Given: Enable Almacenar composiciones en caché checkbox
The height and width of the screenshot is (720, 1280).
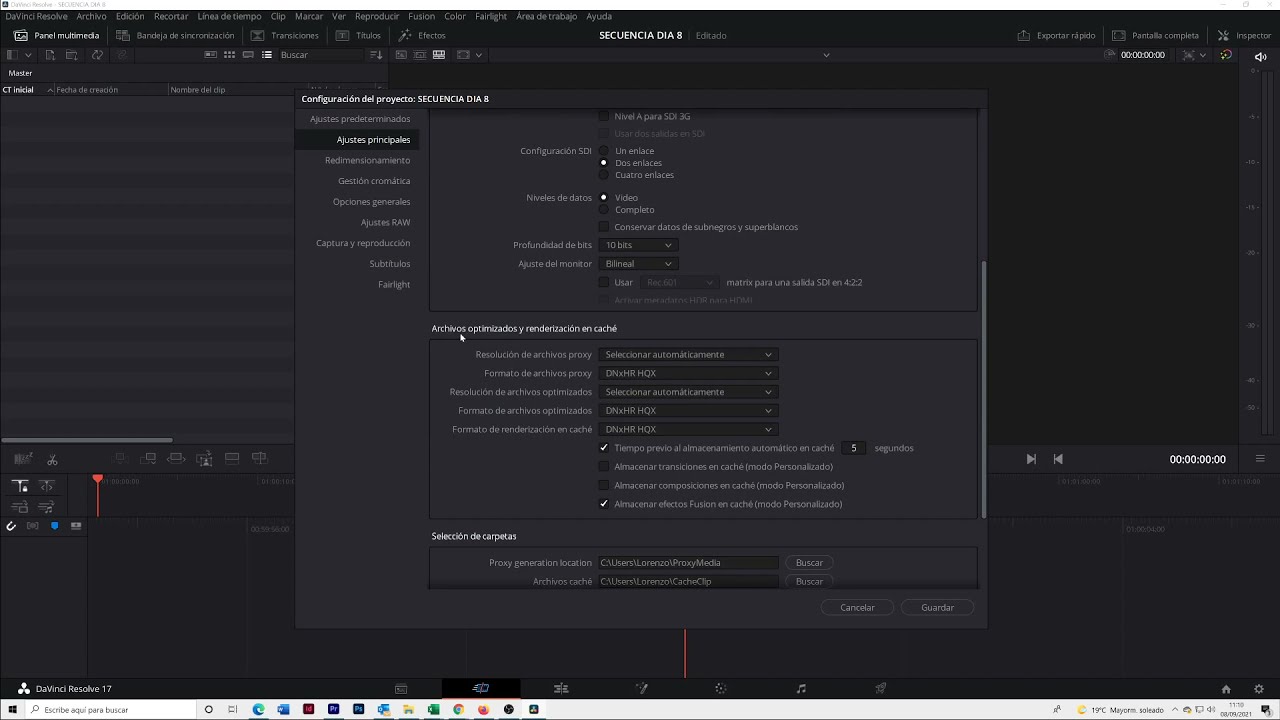Looking at the screenshot, I should pos(604,485).
